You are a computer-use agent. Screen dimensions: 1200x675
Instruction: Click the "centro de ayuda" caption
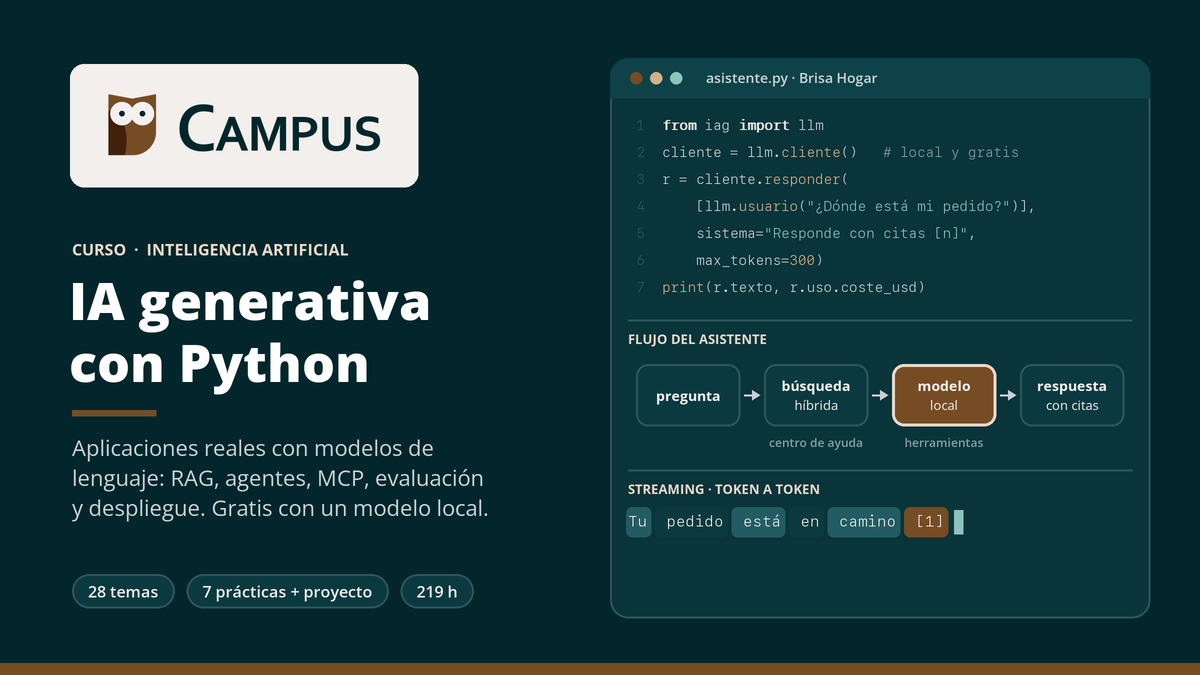point(816,442)
